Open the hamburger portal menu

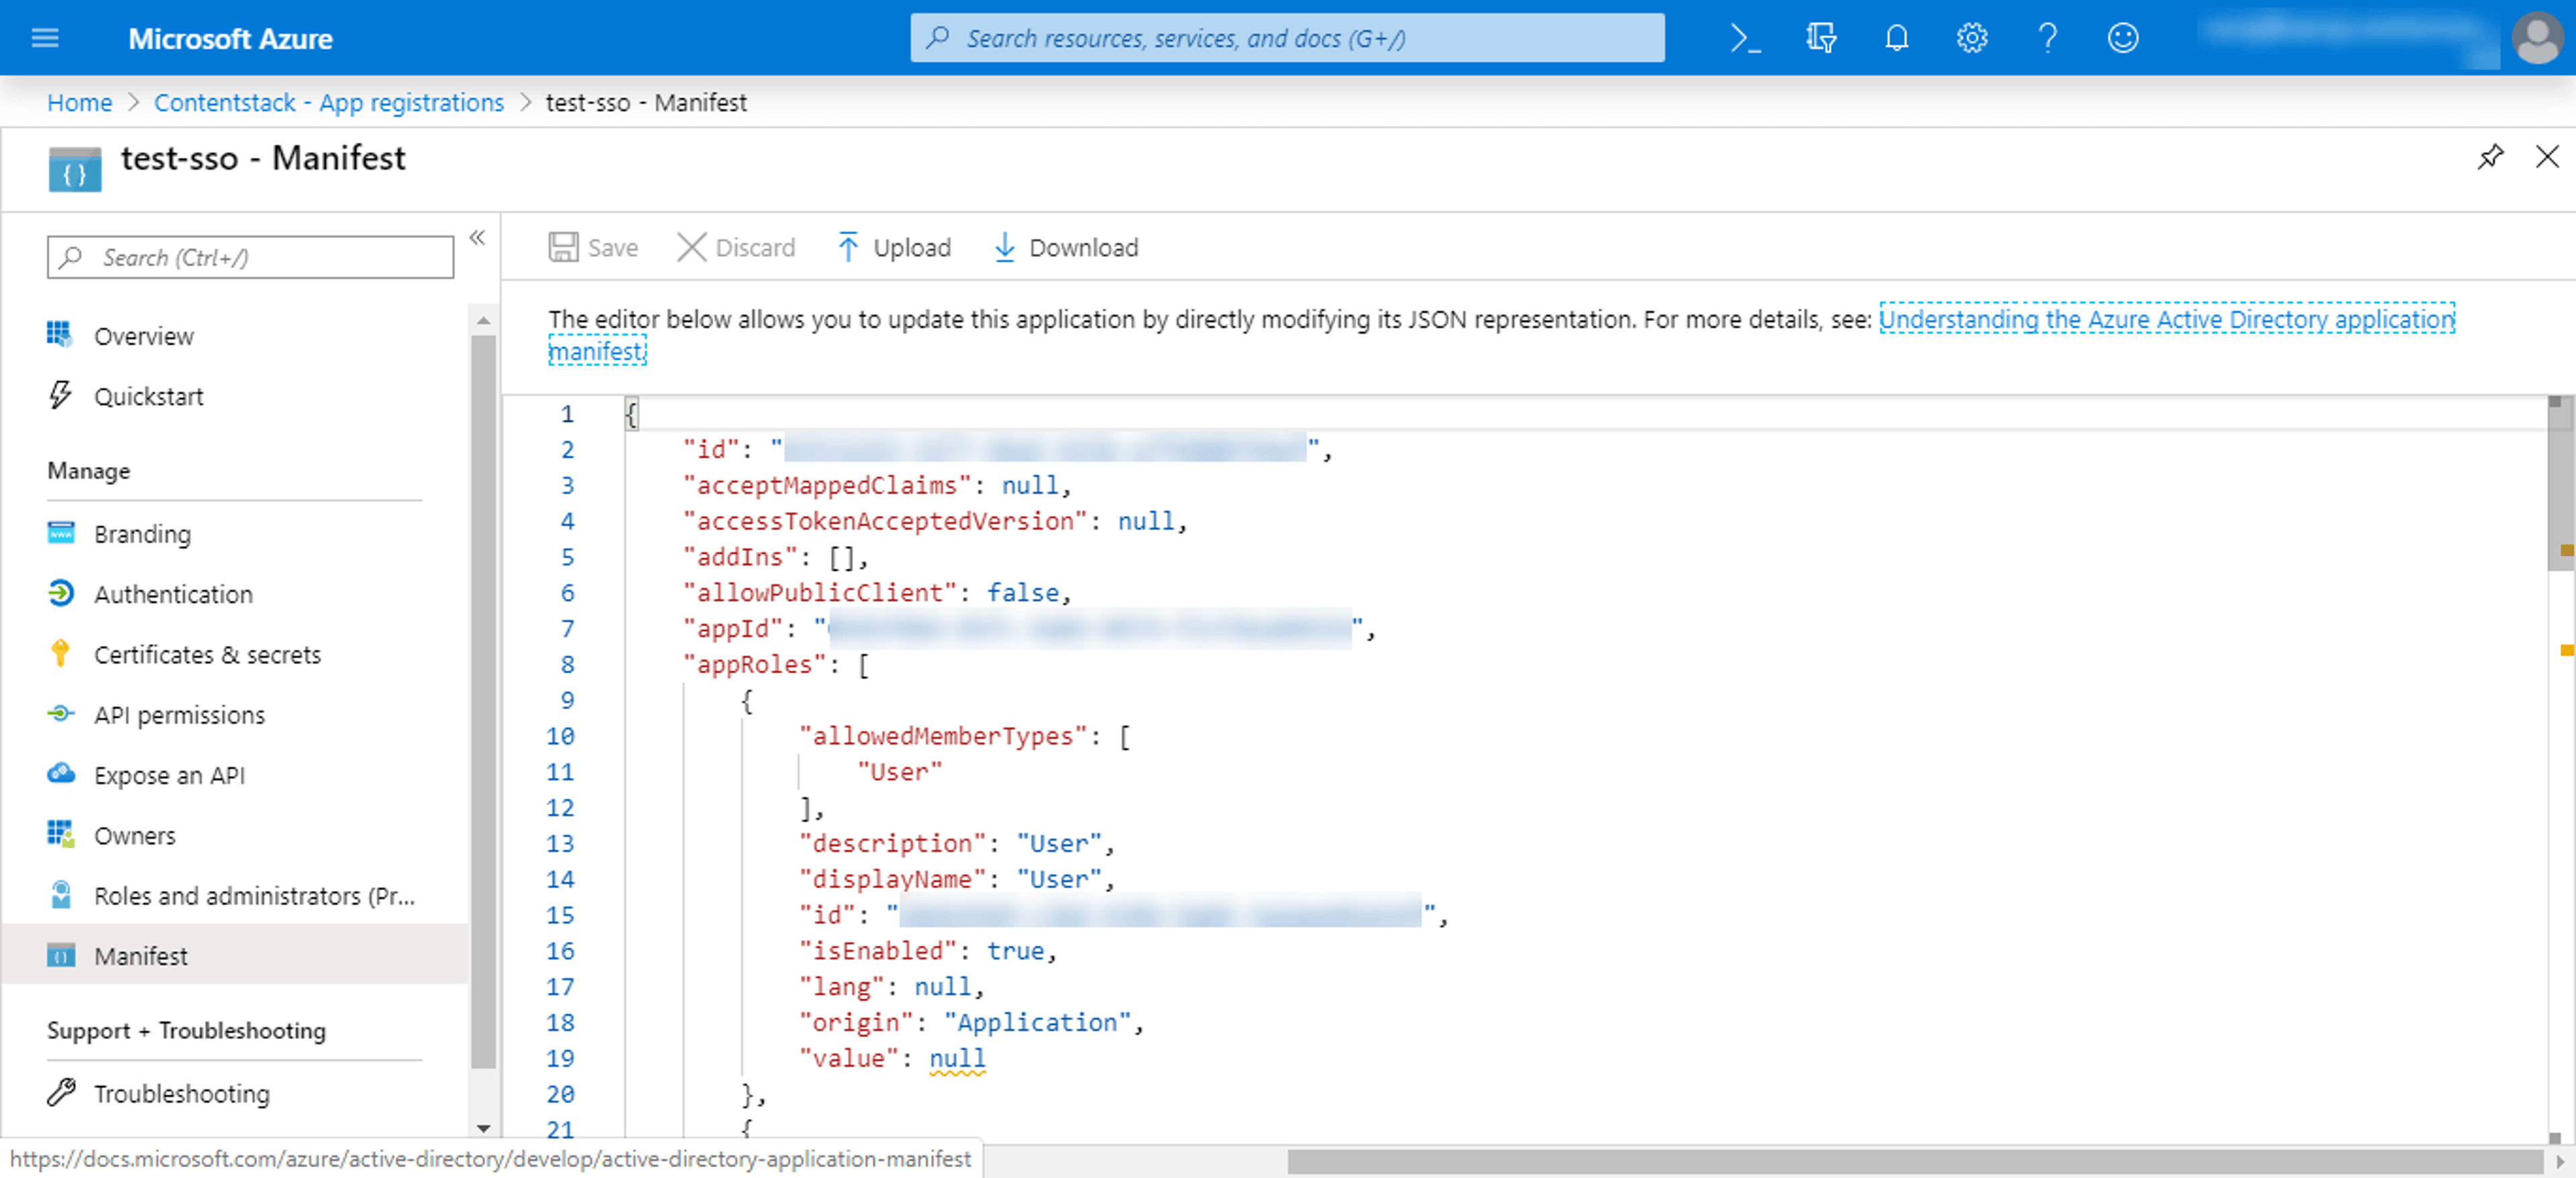[45, 38]
